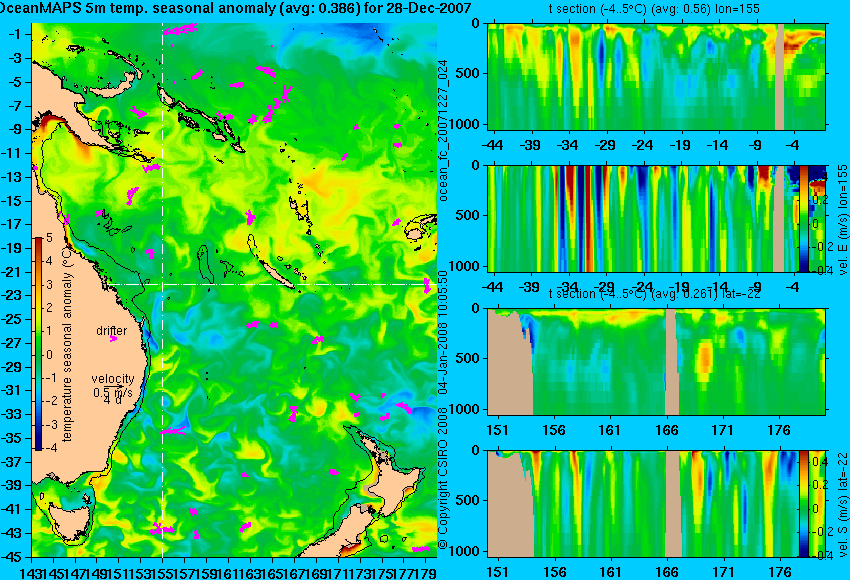Click the '0' tick on temperature color bar
The height and width of the screenshot is (580, 850).
coord(49,355)
